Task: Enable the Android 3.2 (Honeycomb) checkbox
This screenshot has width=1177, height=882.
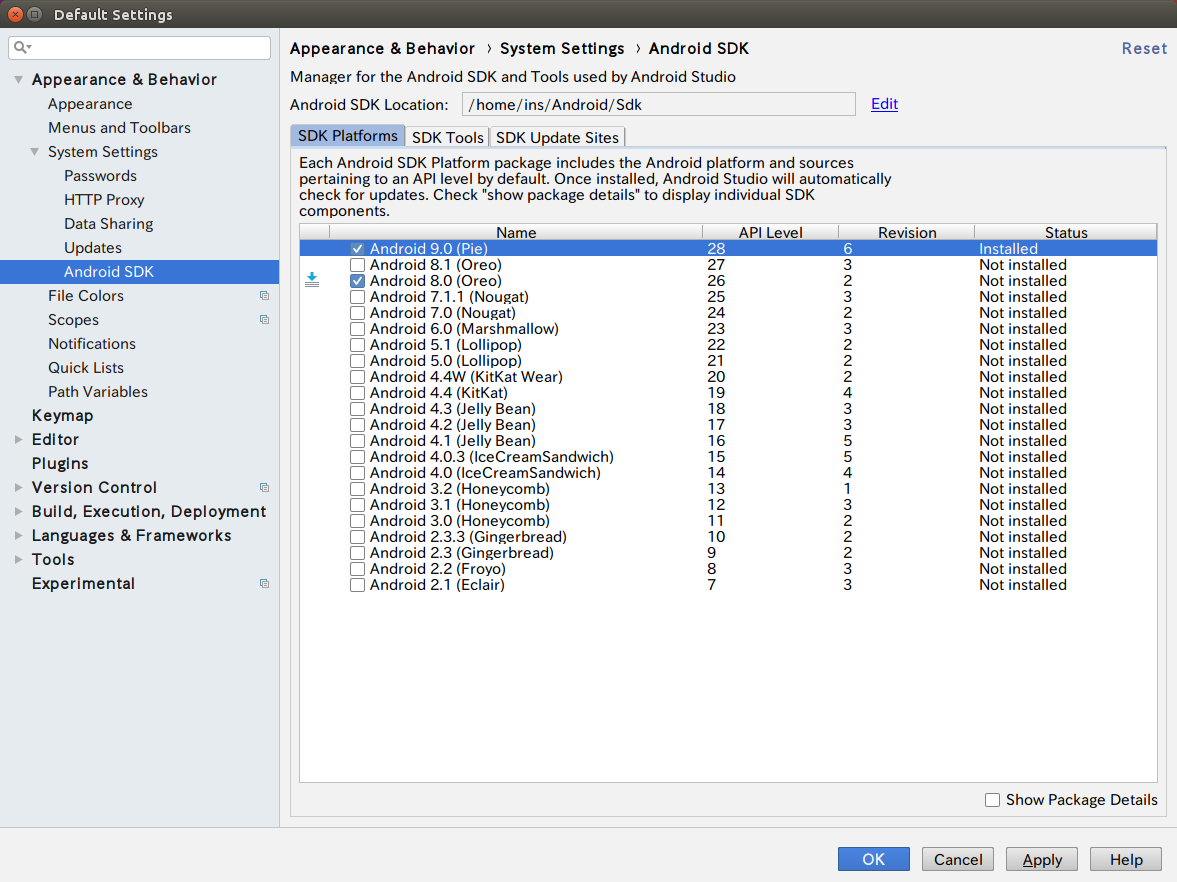Action: 357,489
